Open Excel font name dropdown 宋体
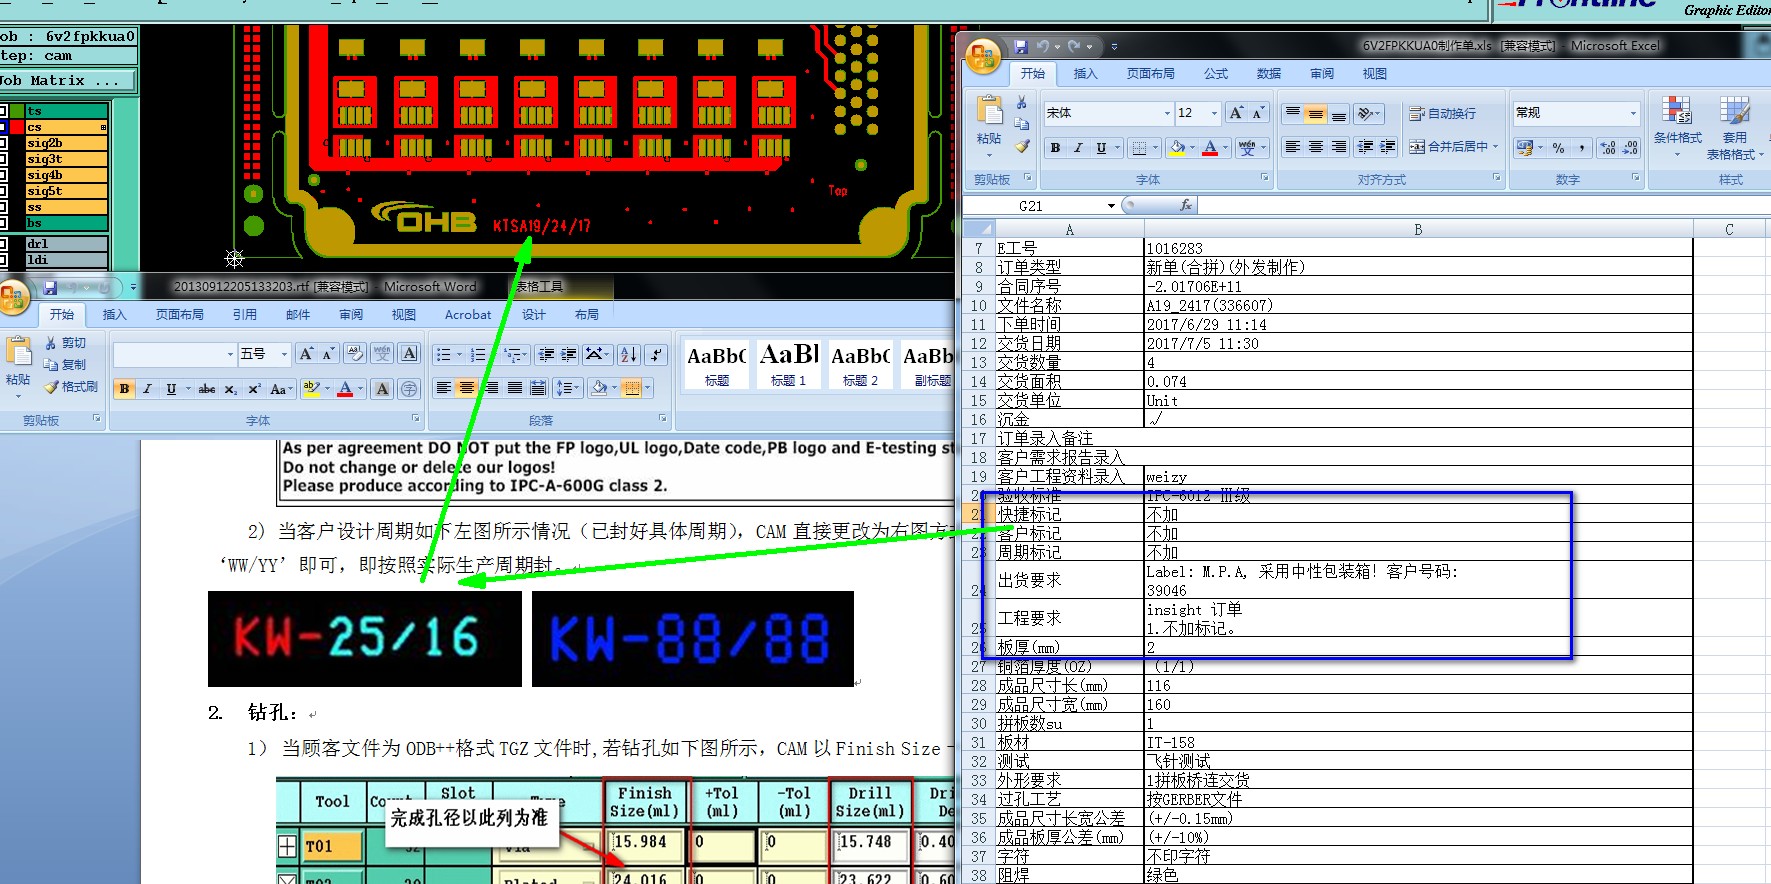 point(1167,113)
